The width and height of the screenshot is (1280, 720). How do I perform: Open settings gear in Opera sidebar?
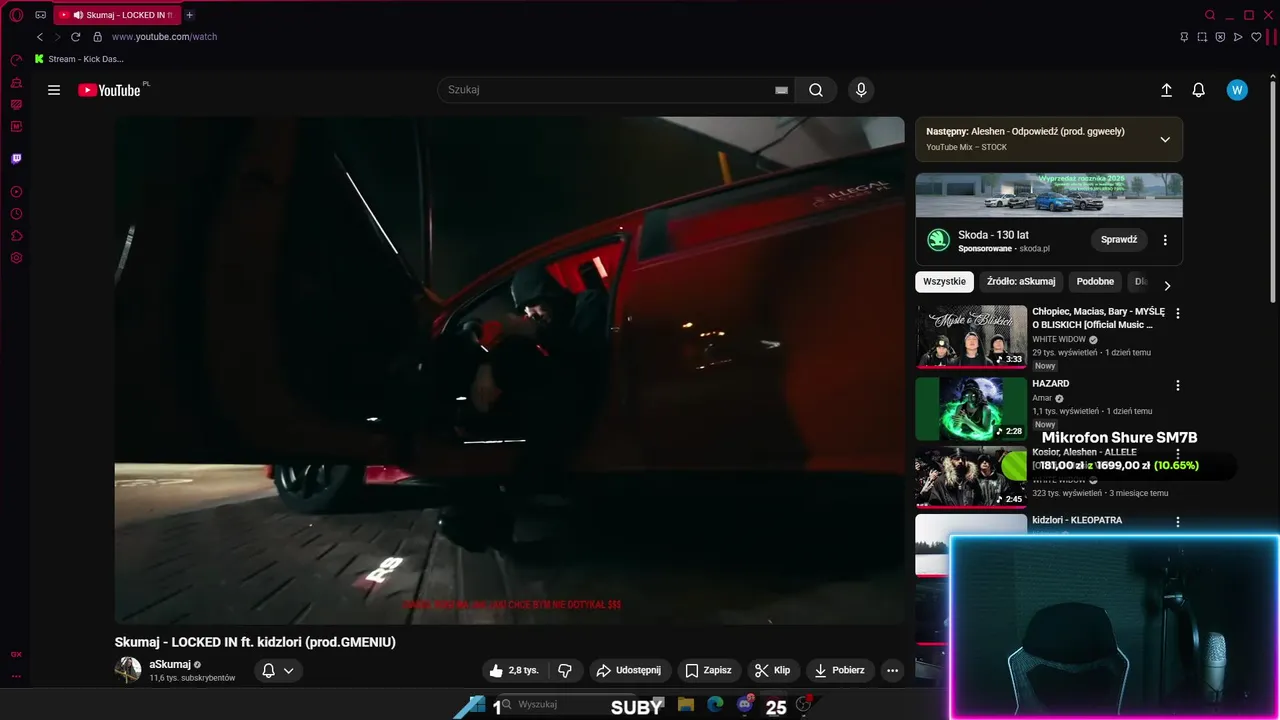16,258
